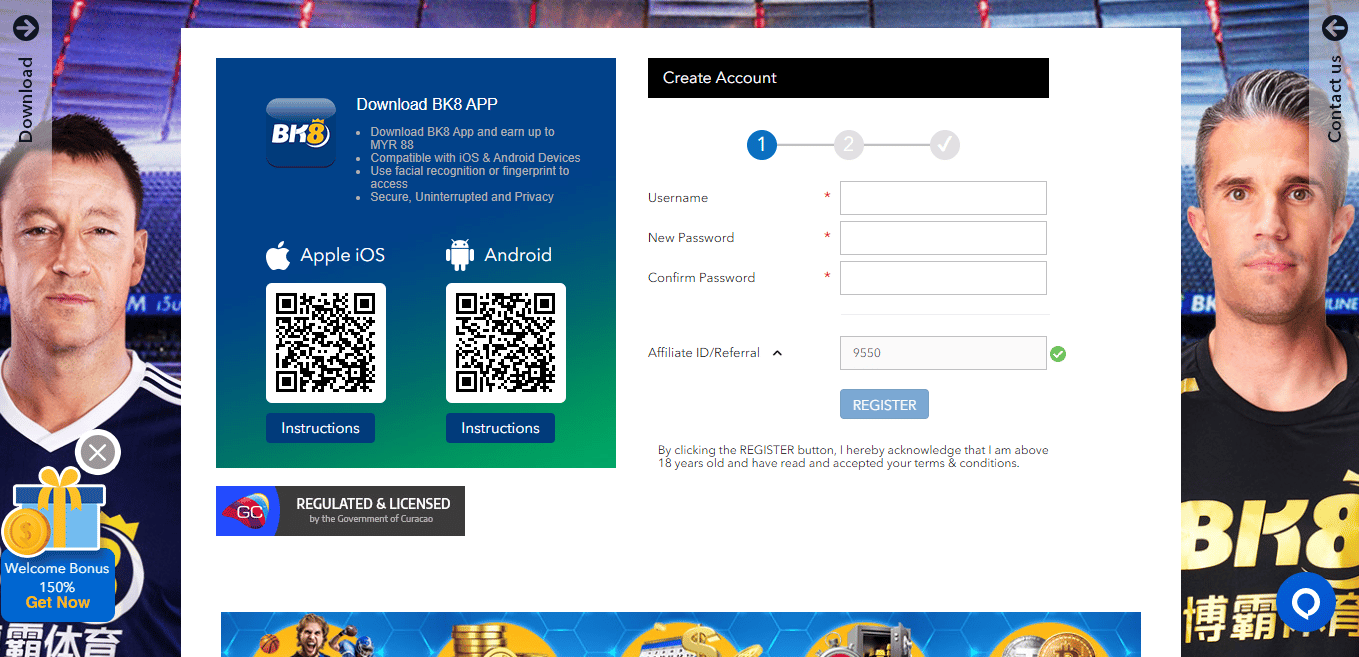
Task: Click the Download vertical label
Action: click(x=26, y=100)
